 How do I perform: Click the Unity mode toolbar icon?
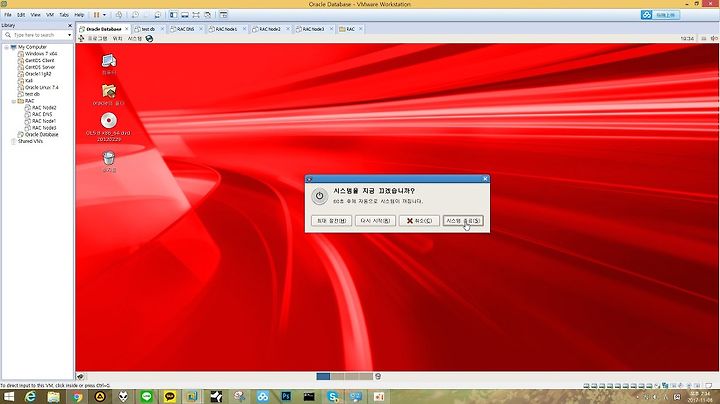click(x=208, y=15)
